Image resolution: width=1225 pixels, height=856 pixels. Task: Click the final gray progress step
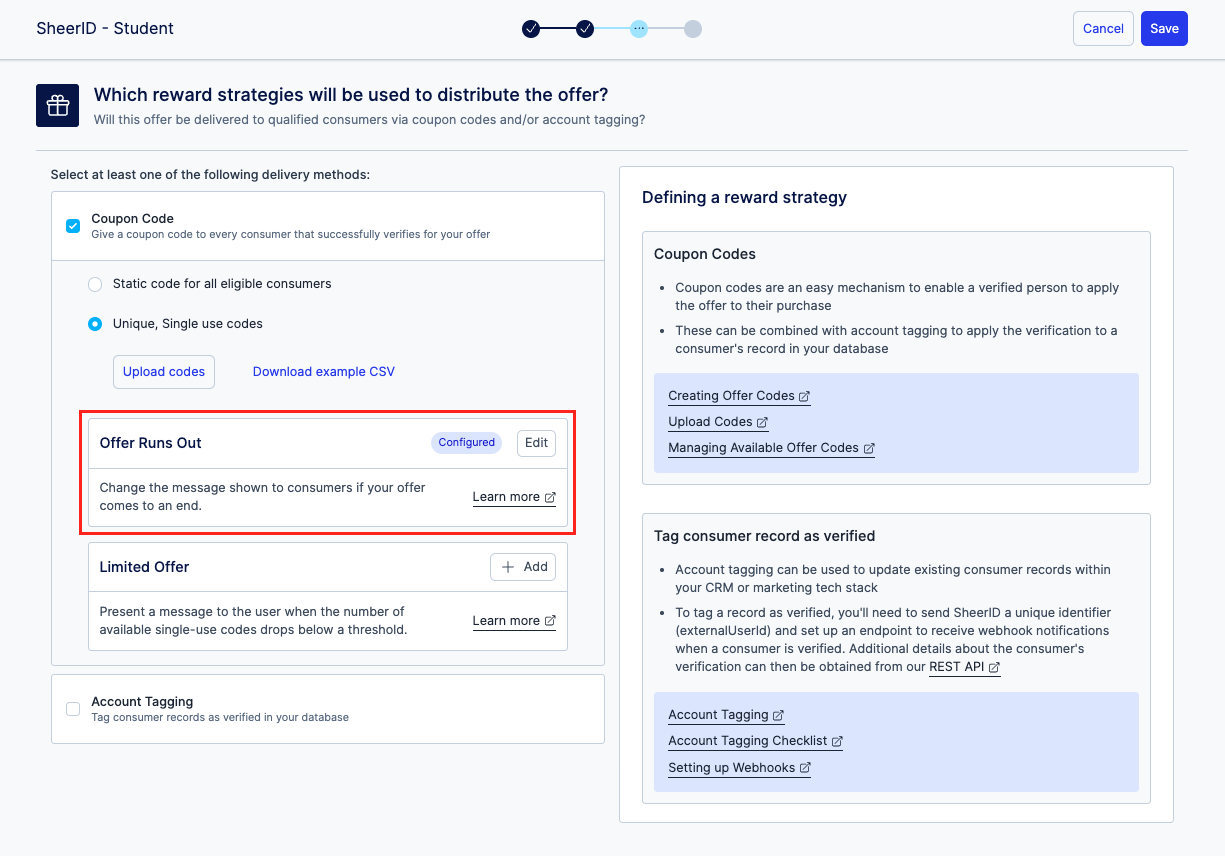693,29
